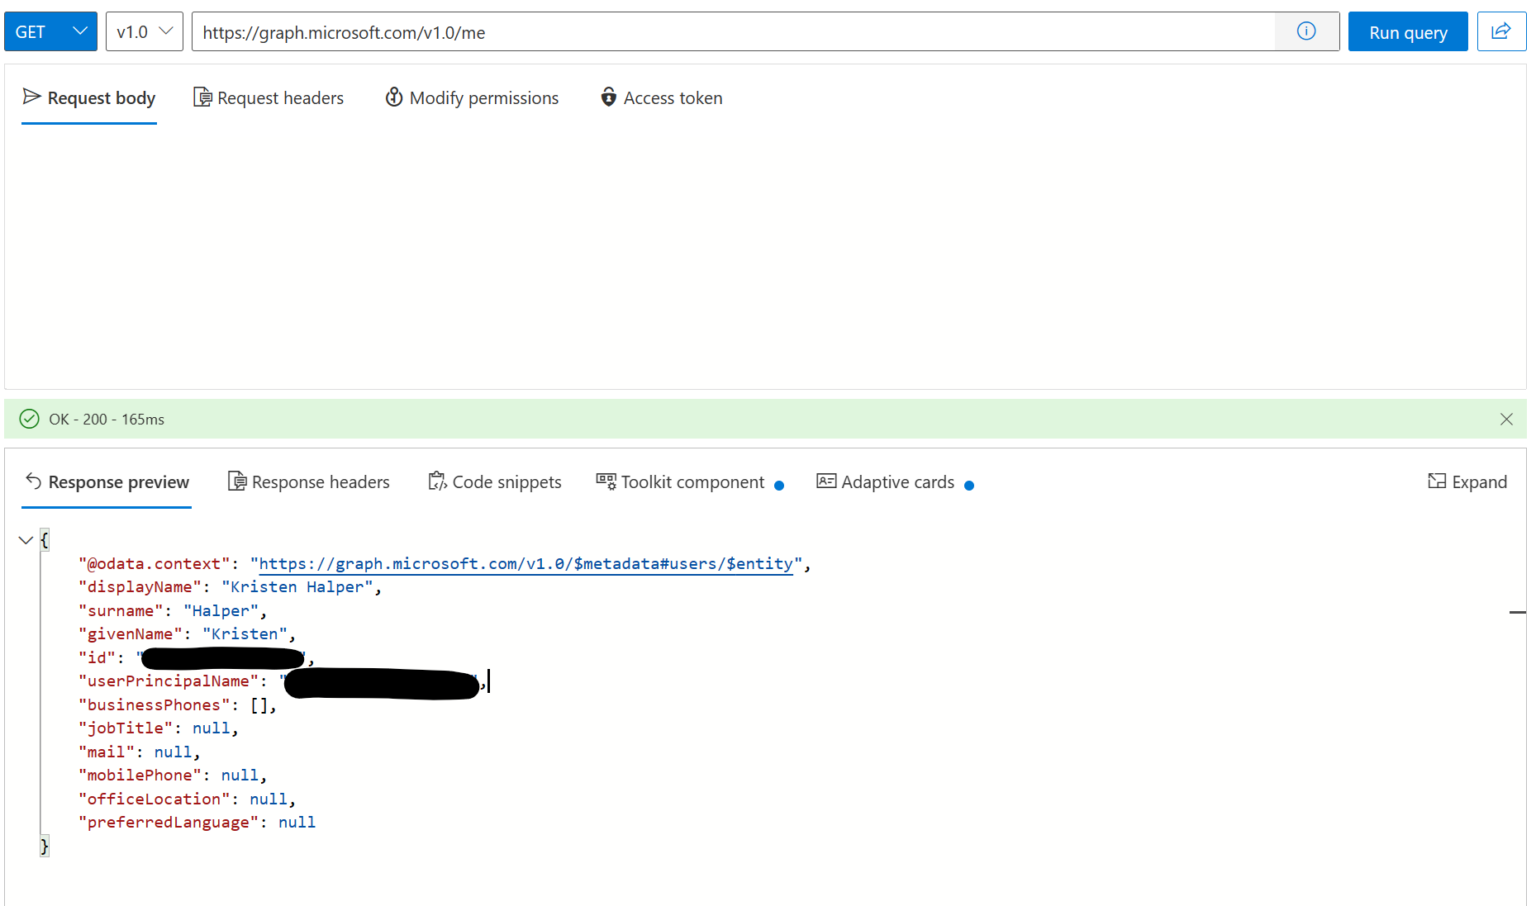Switch to the Response preview tab
Screen dimensions: 1536x906
106,481
